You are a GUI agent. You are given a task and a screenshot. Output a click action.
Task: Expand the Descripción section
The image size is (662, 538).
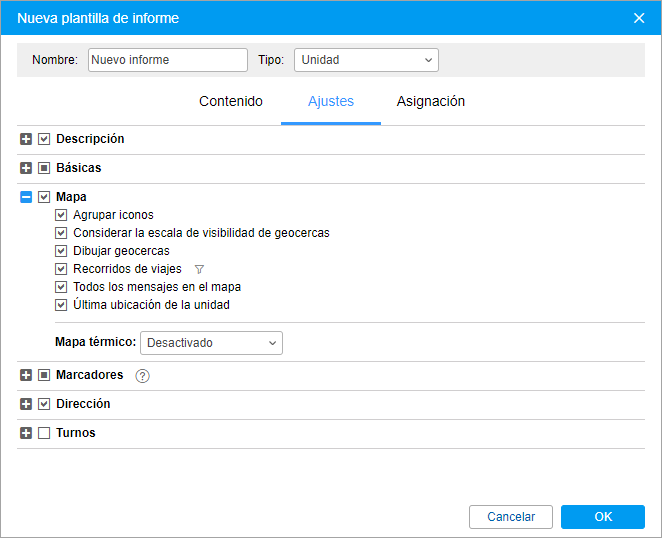tap(26, 139)
